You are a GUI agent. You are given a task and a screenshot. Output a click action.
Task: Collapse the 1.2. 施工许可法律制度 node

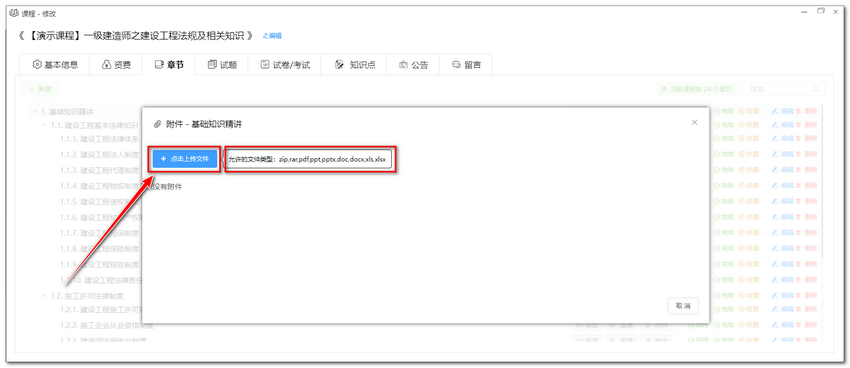44,296
